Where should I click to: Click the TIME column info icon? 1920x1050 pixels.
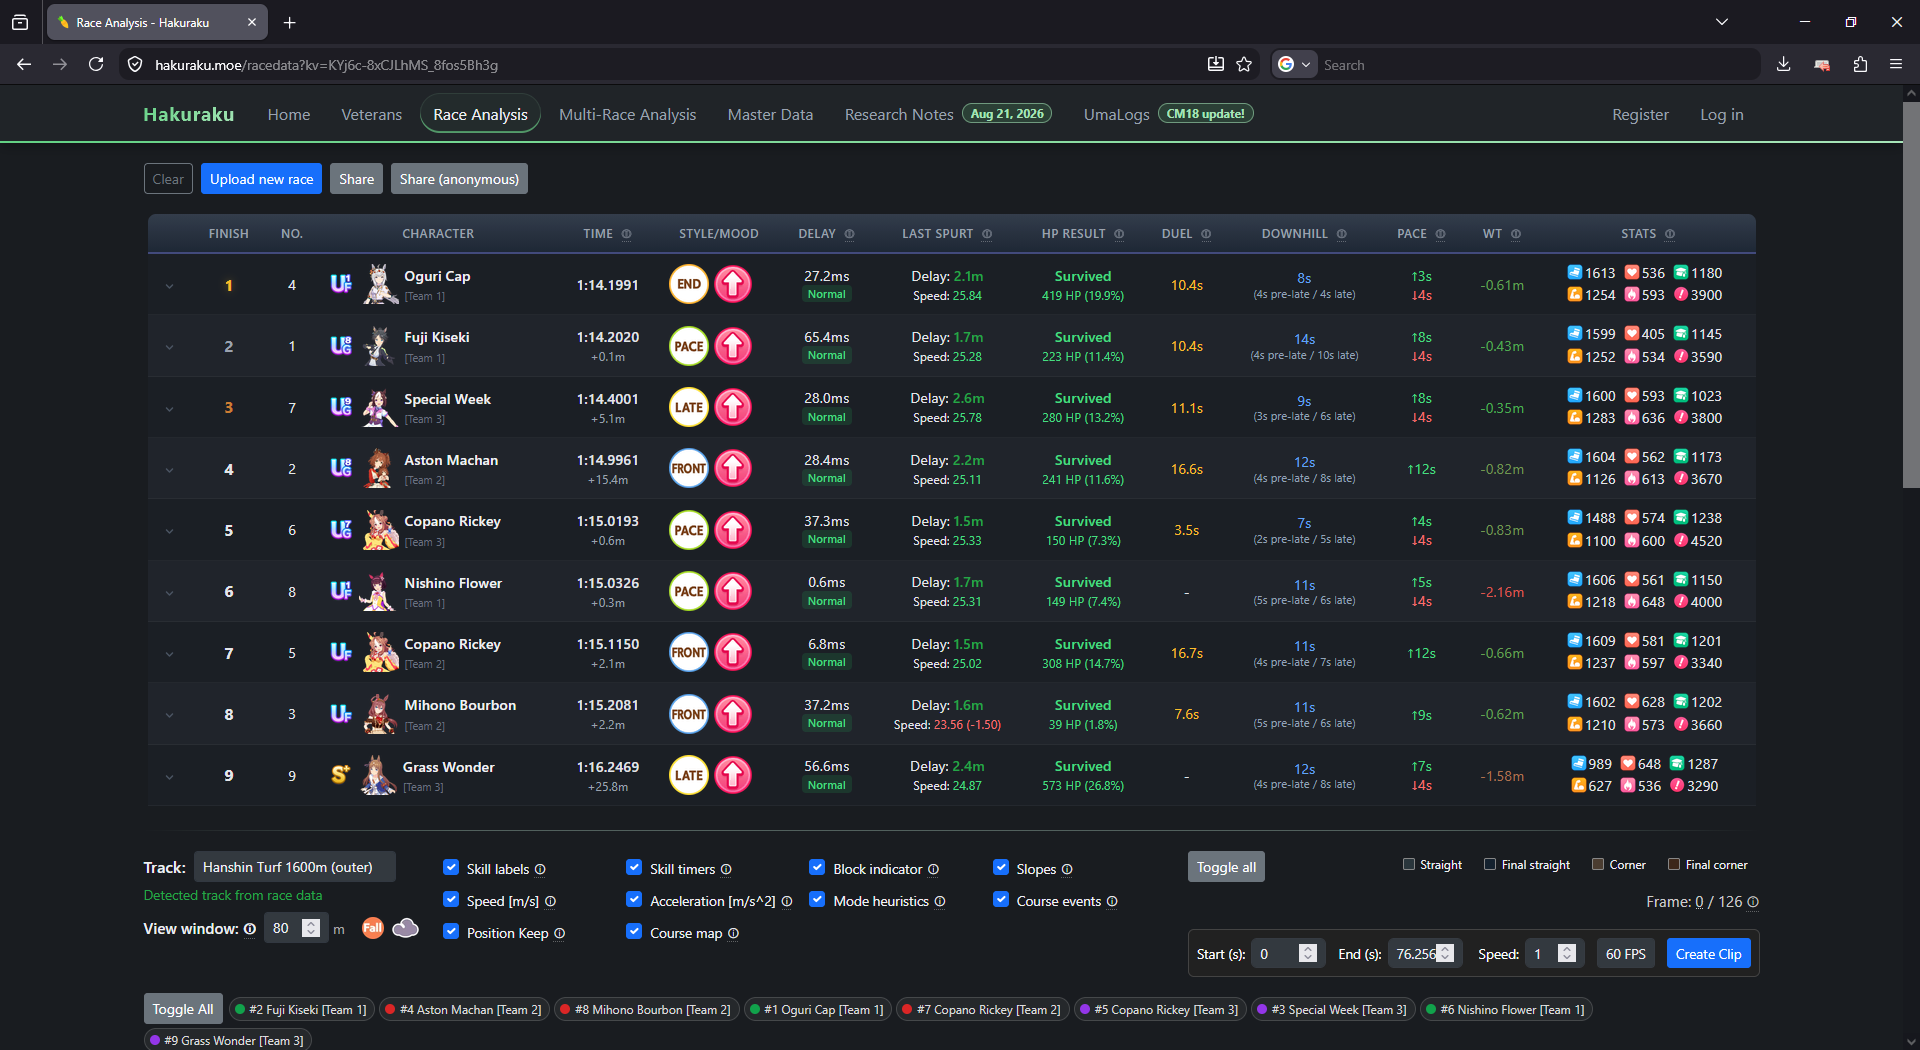pyautogui.click(x=627, y=234)
